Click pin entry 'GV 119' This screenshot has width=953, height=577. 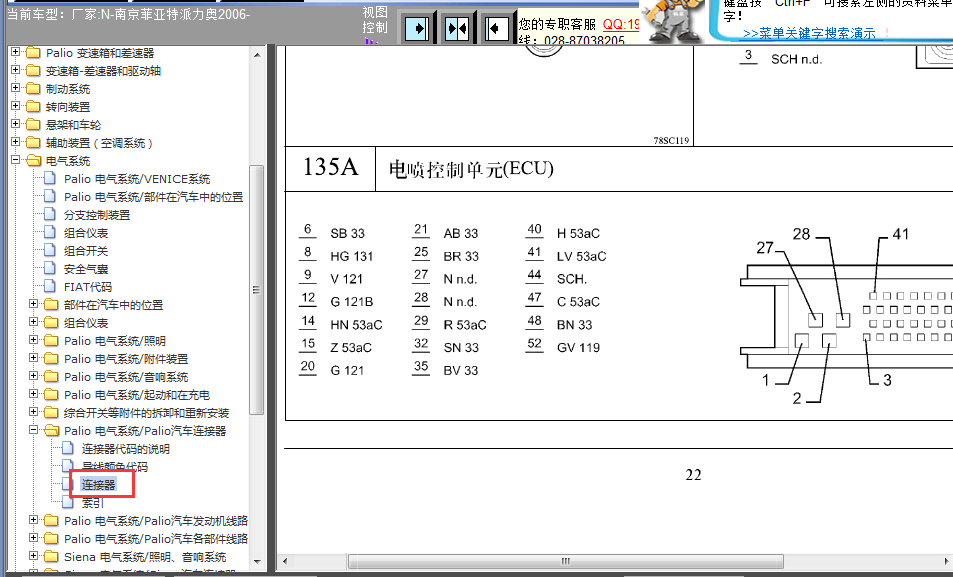click(578, 348)
